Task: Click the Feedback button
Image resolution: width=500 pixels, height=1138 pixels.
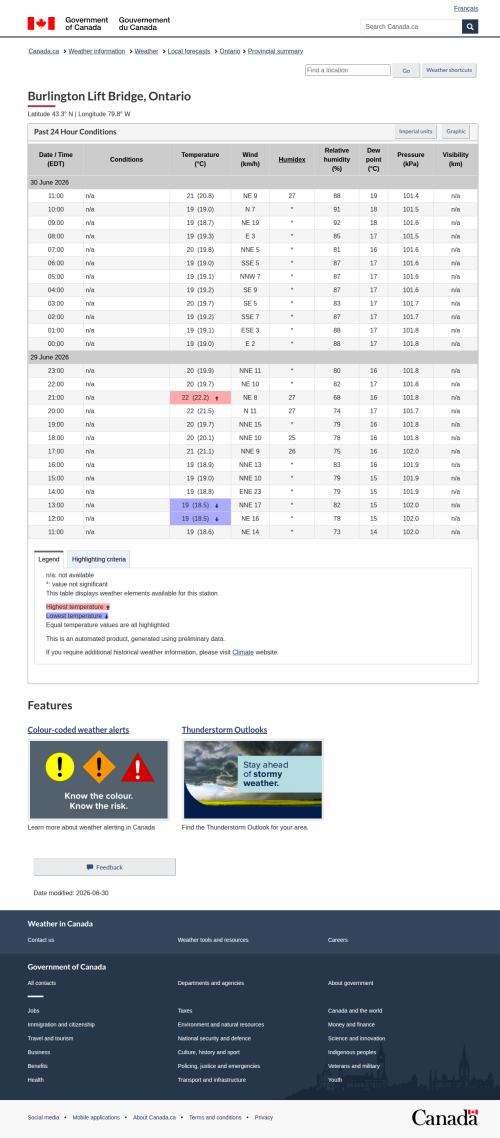Action: coord(104,867)
